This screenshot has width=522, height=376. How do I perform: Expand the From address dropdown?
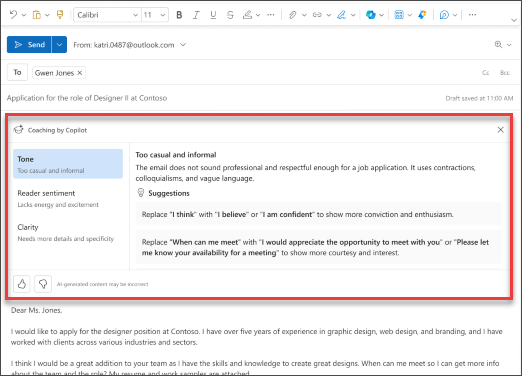(x=183, y=45)
